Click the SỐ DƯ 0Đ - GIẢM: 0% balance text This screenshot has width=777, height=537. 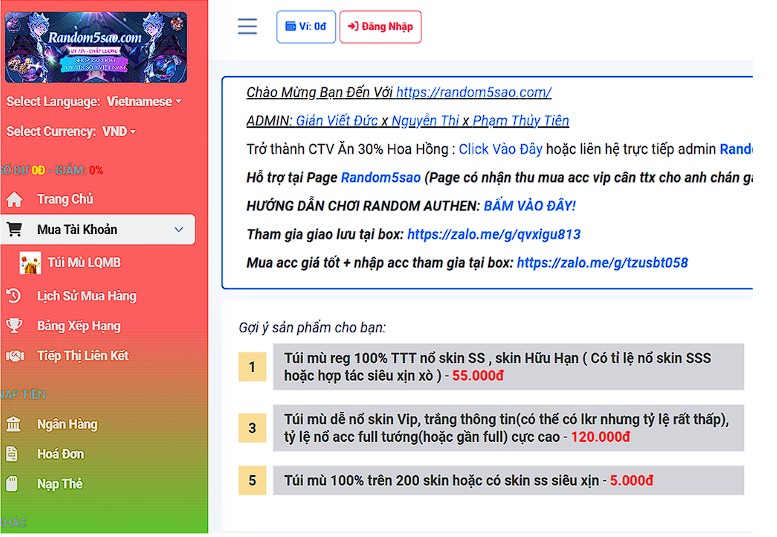pyautogui.click(x=52, y=170)
